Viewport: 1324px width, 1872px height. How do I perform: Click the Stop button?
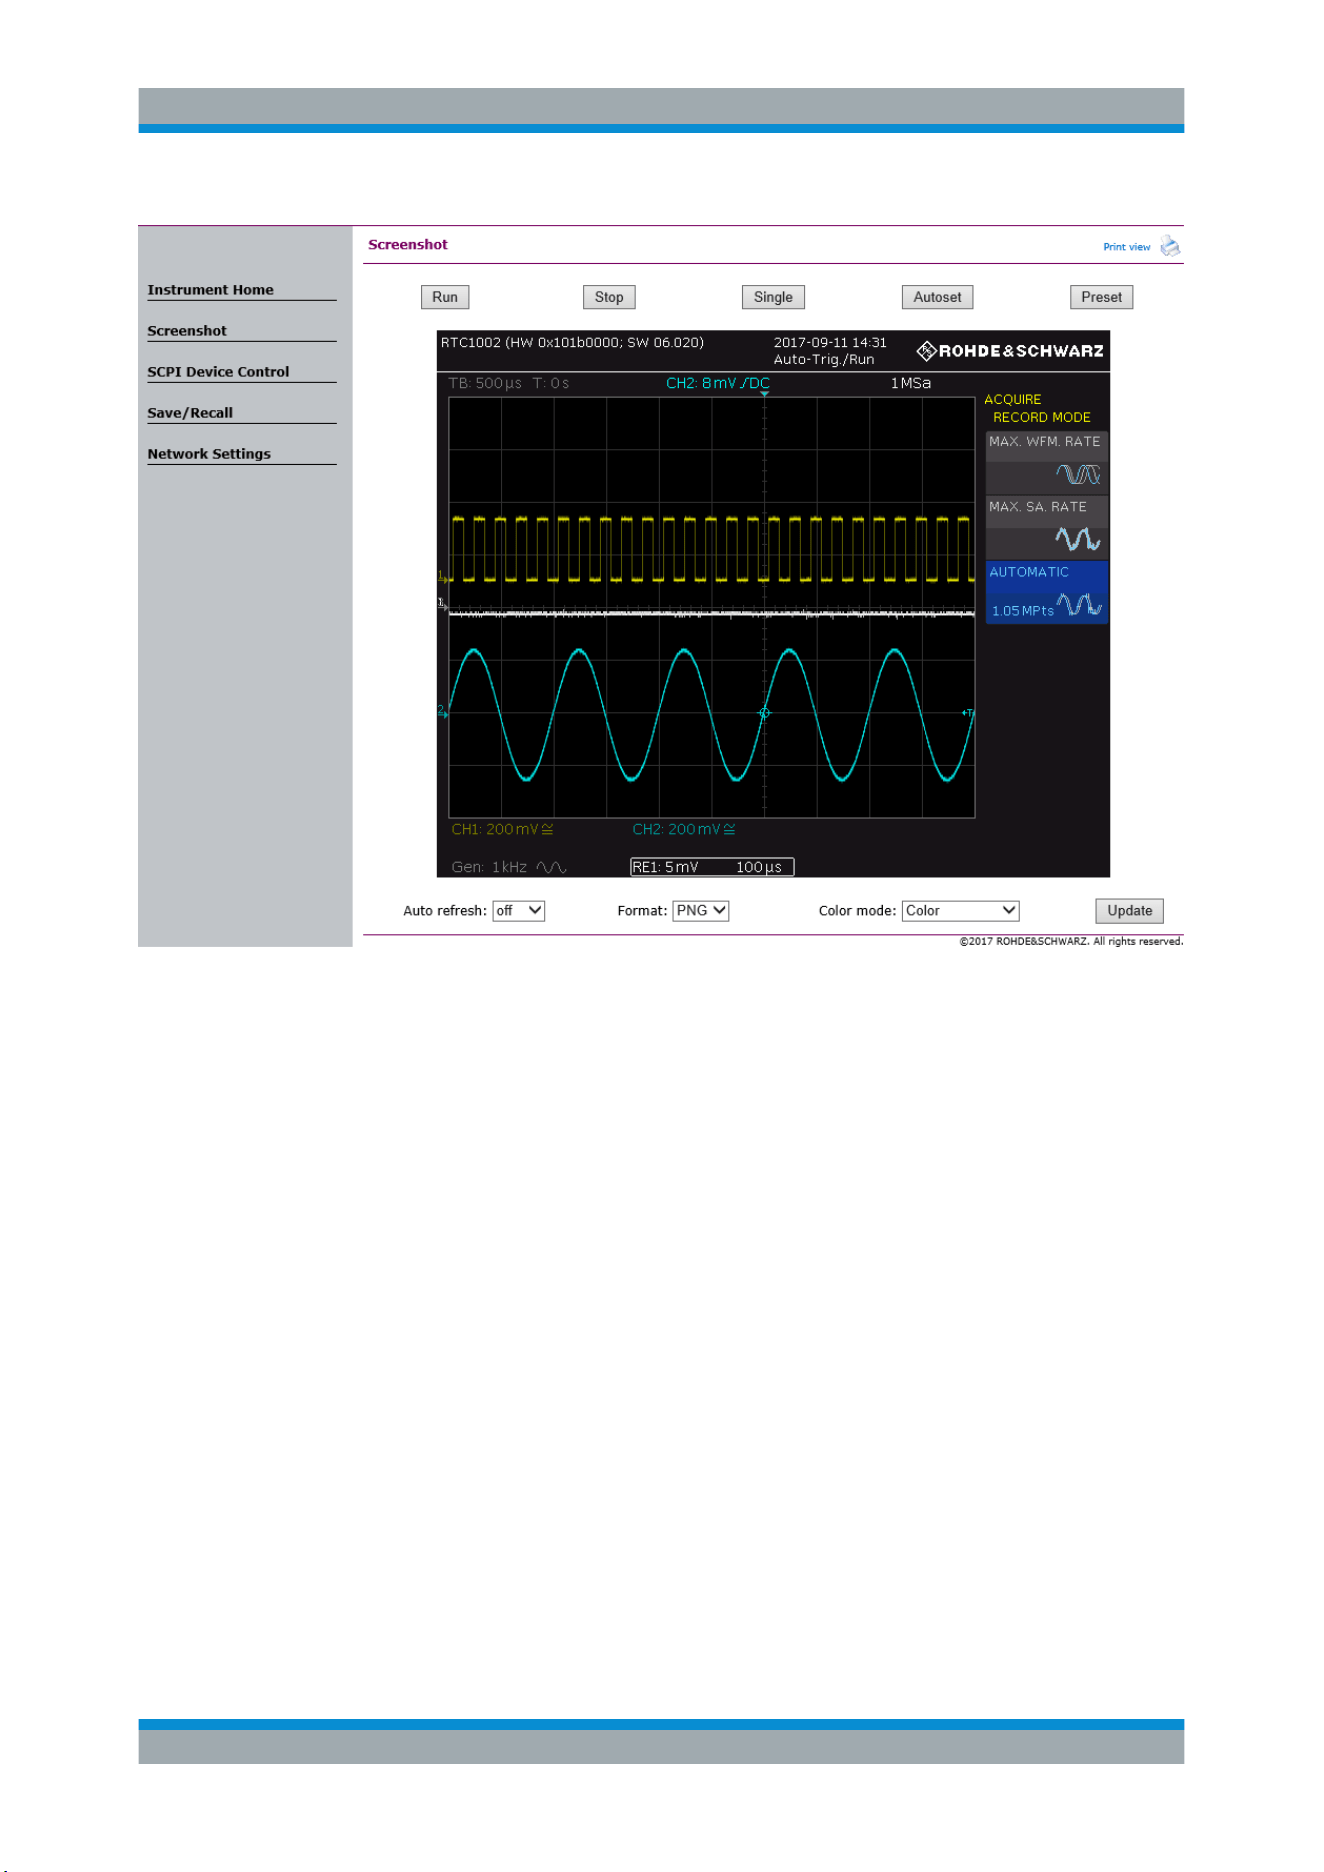point(609,297)
